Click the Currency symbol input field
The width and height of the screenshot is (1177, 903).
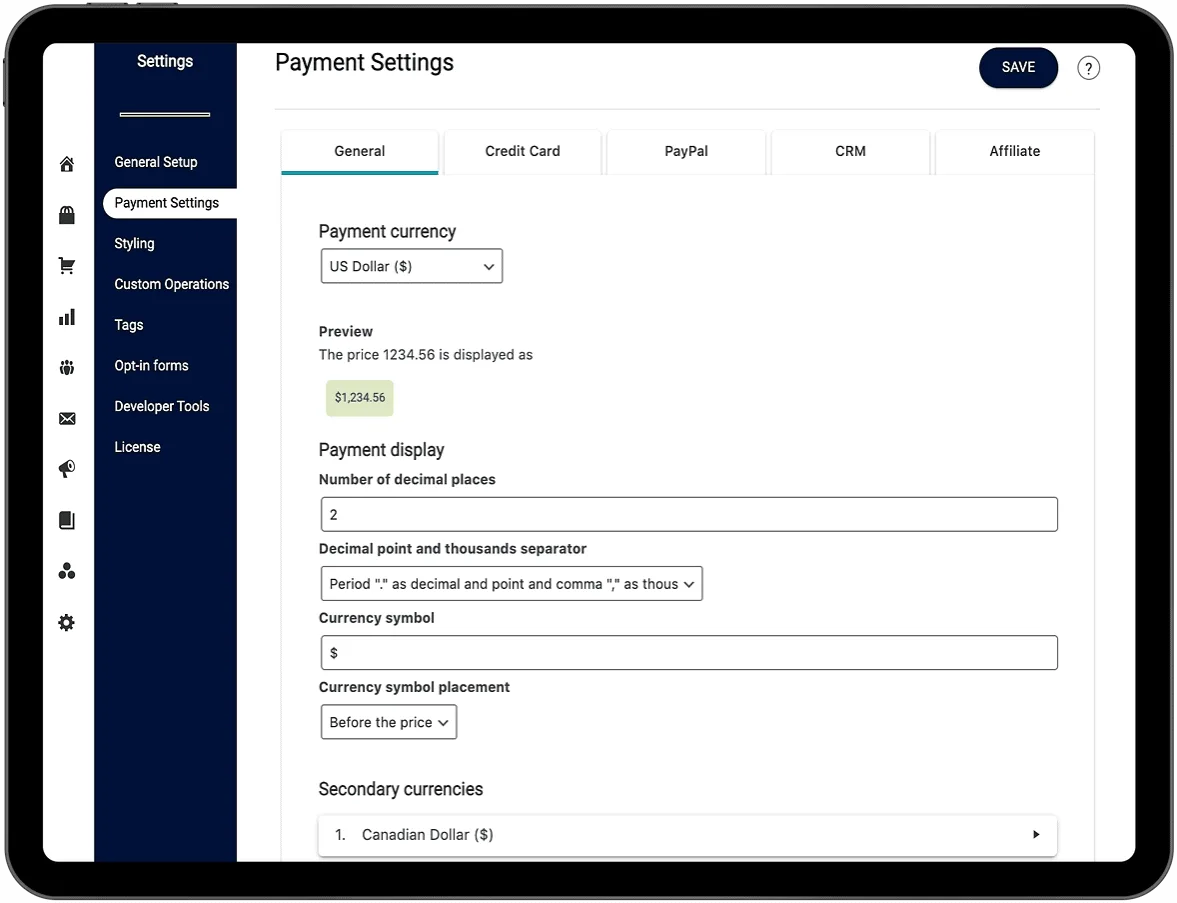[x=688, y=653]
